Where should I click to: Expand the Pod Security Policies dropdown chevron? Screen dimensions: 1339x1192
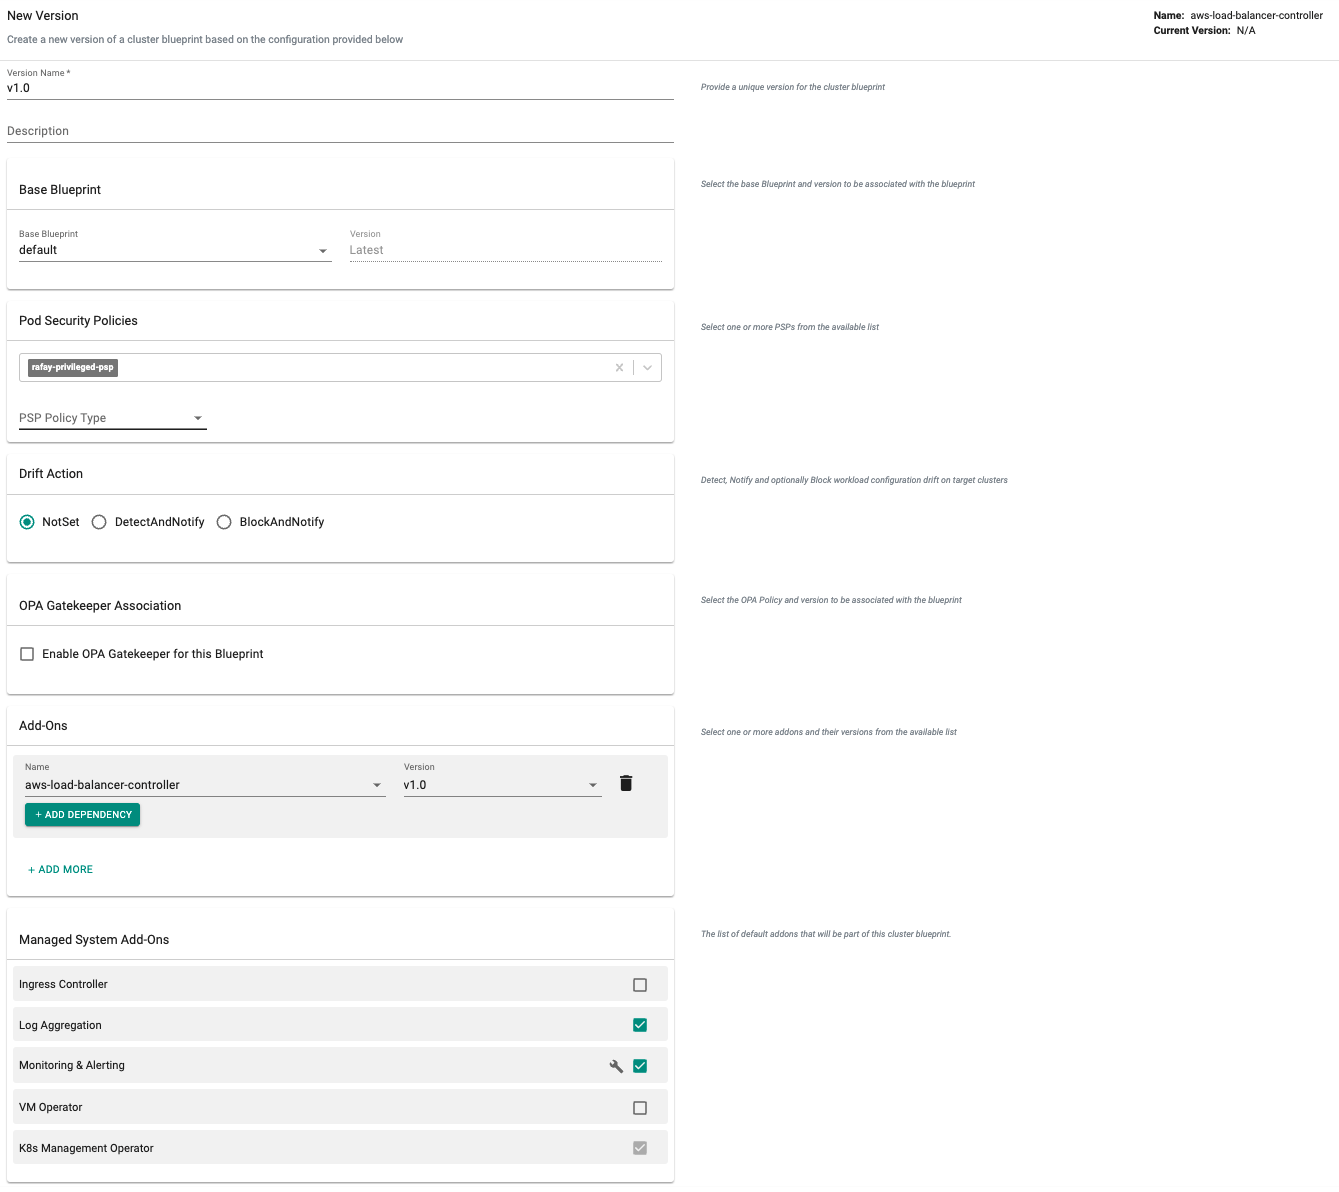click(648, 368)
